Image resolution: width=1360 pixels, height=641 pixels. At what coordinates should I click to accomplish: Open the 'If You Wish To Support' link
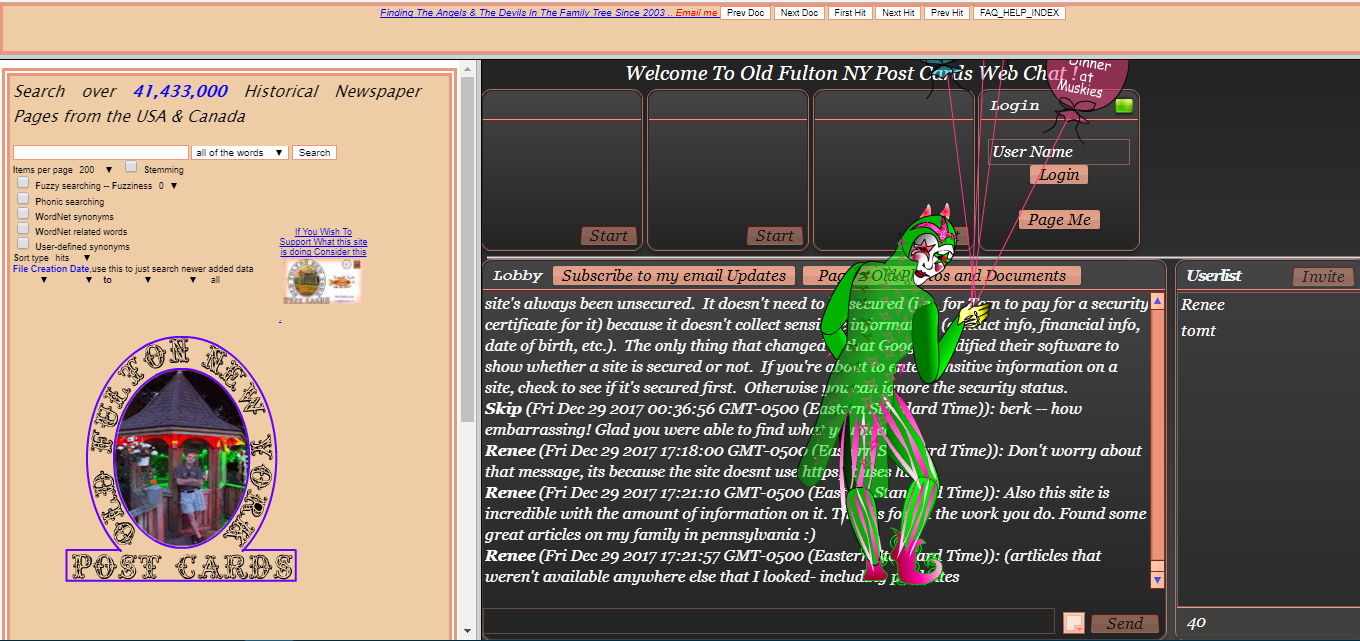[x=323, y=242]
